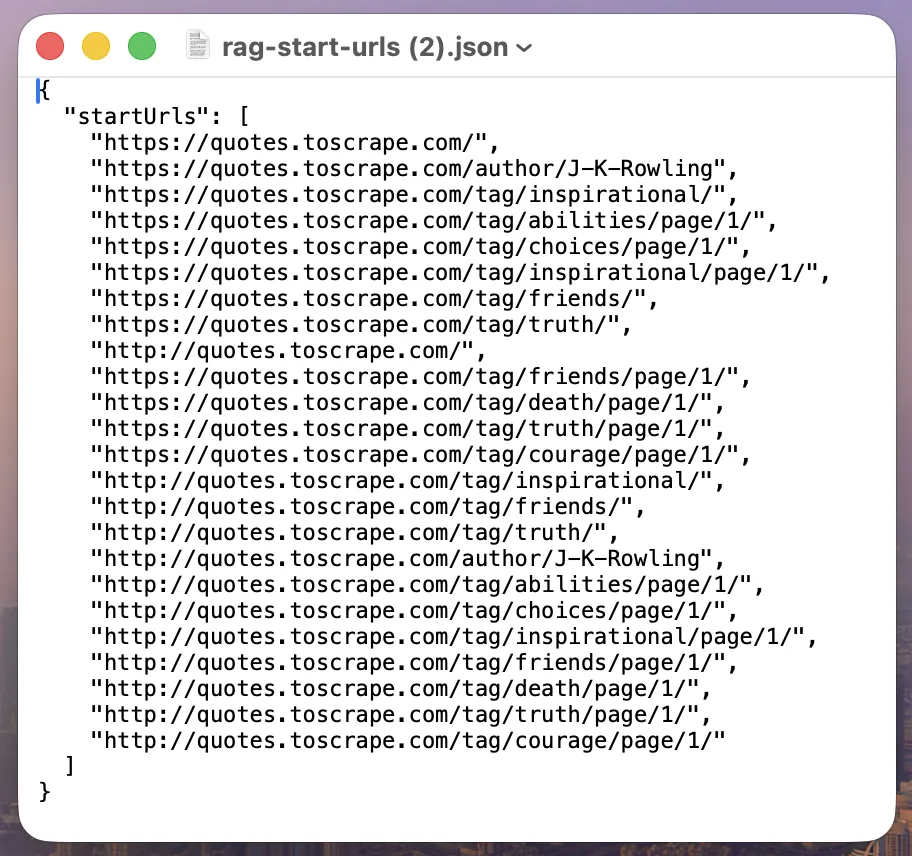Click the green full-screen button
The width and height of the screenshot is (912, 856).
click(141, 45)
